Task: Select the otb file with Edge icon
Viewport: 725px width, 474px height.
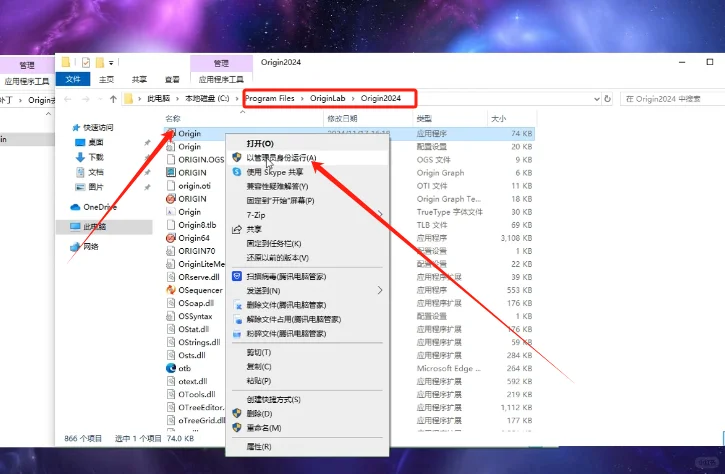Action: [x=171, y=368]
